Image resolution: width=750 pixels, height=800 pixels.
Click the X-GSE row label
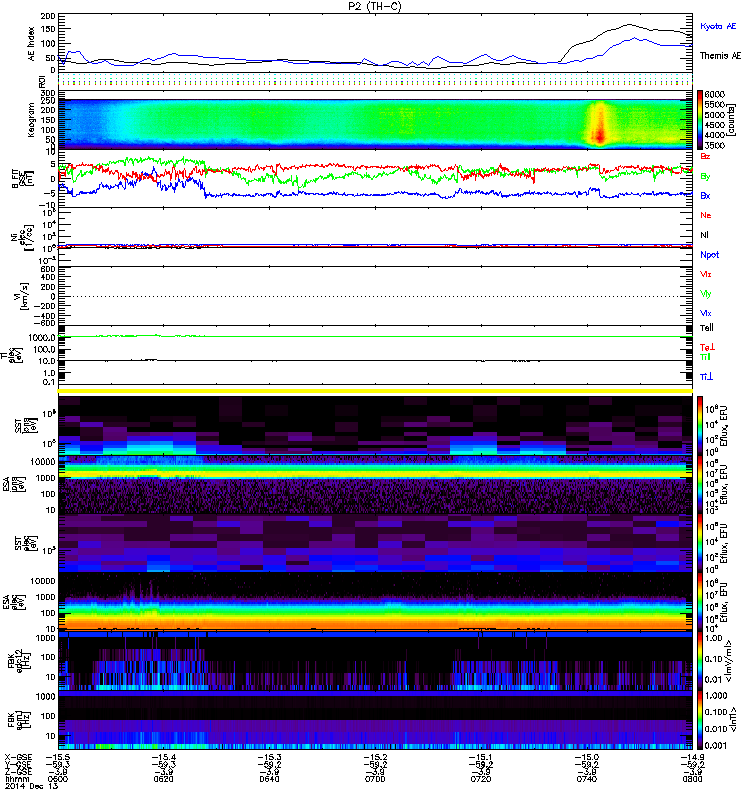[x=18, y=758]
